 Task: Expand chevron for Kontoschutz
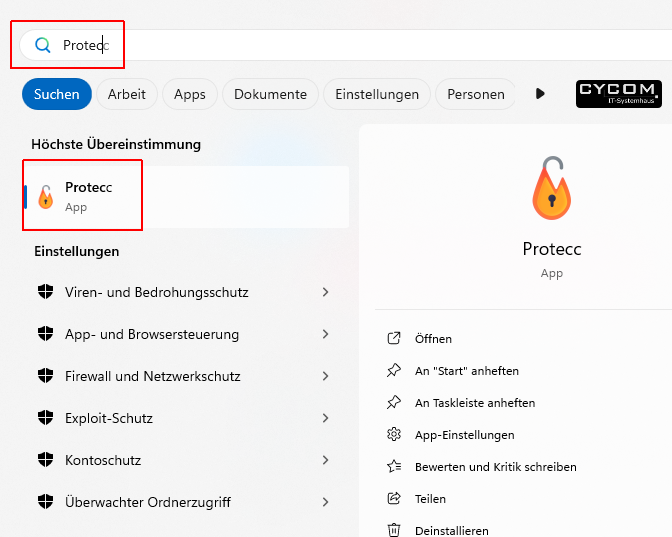click(326, 460)
